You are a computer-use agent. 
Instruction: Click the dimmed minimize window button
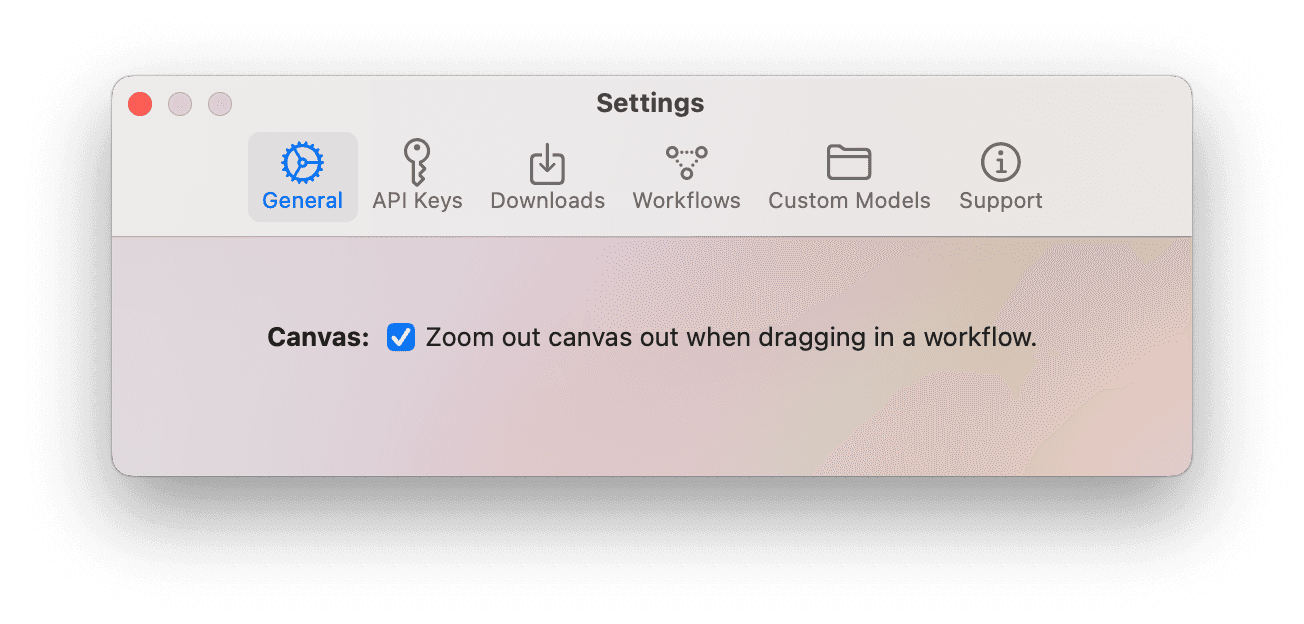pos(180,103)
